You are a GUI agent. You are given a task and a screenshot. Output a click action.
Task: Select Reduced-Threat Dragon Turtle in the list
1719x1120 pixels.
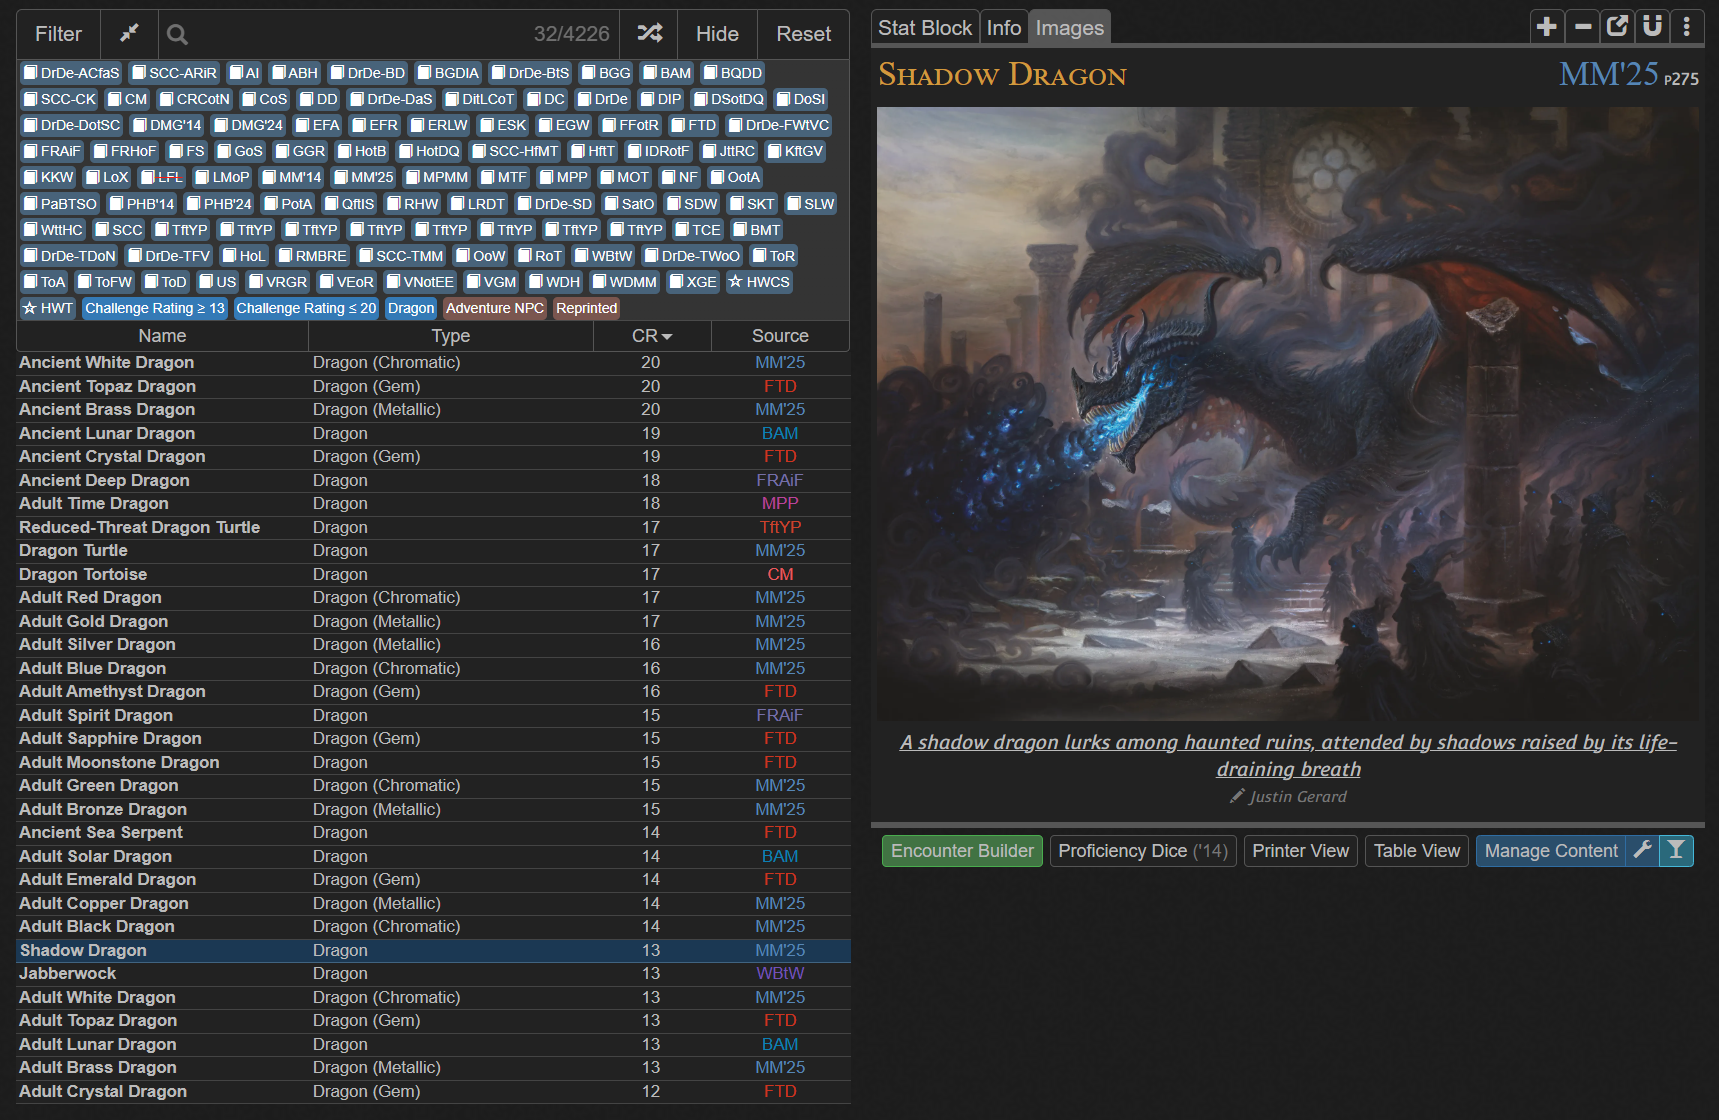(x=433, y=528)
